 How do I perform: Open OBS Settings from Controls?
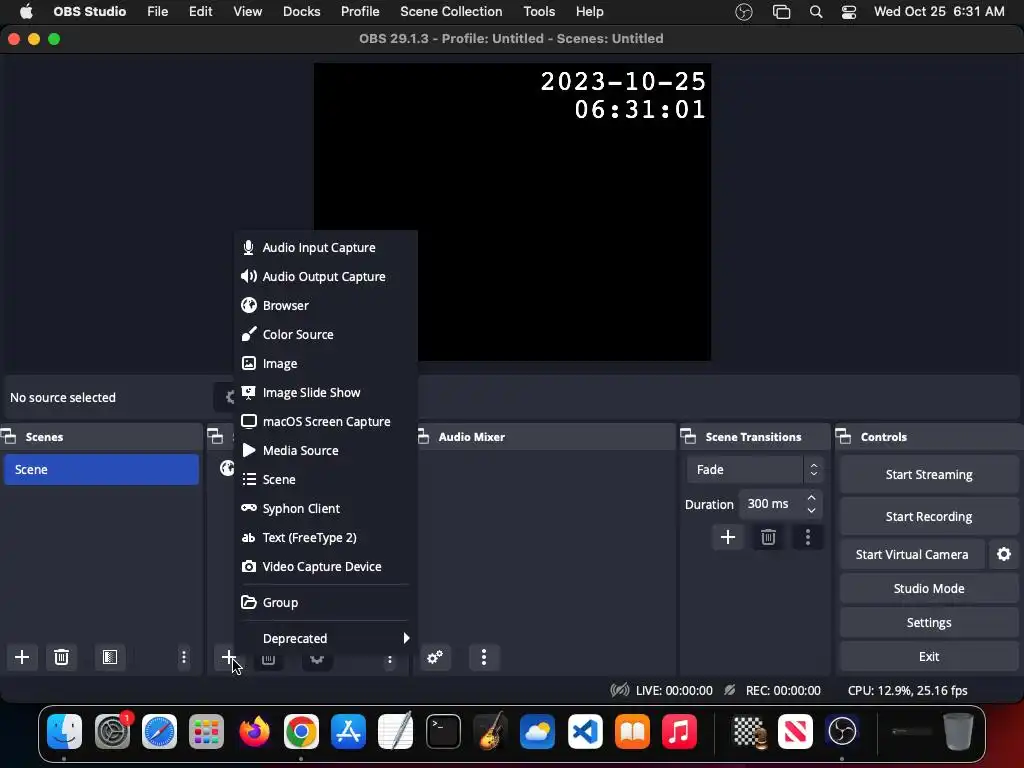(929, 622)
